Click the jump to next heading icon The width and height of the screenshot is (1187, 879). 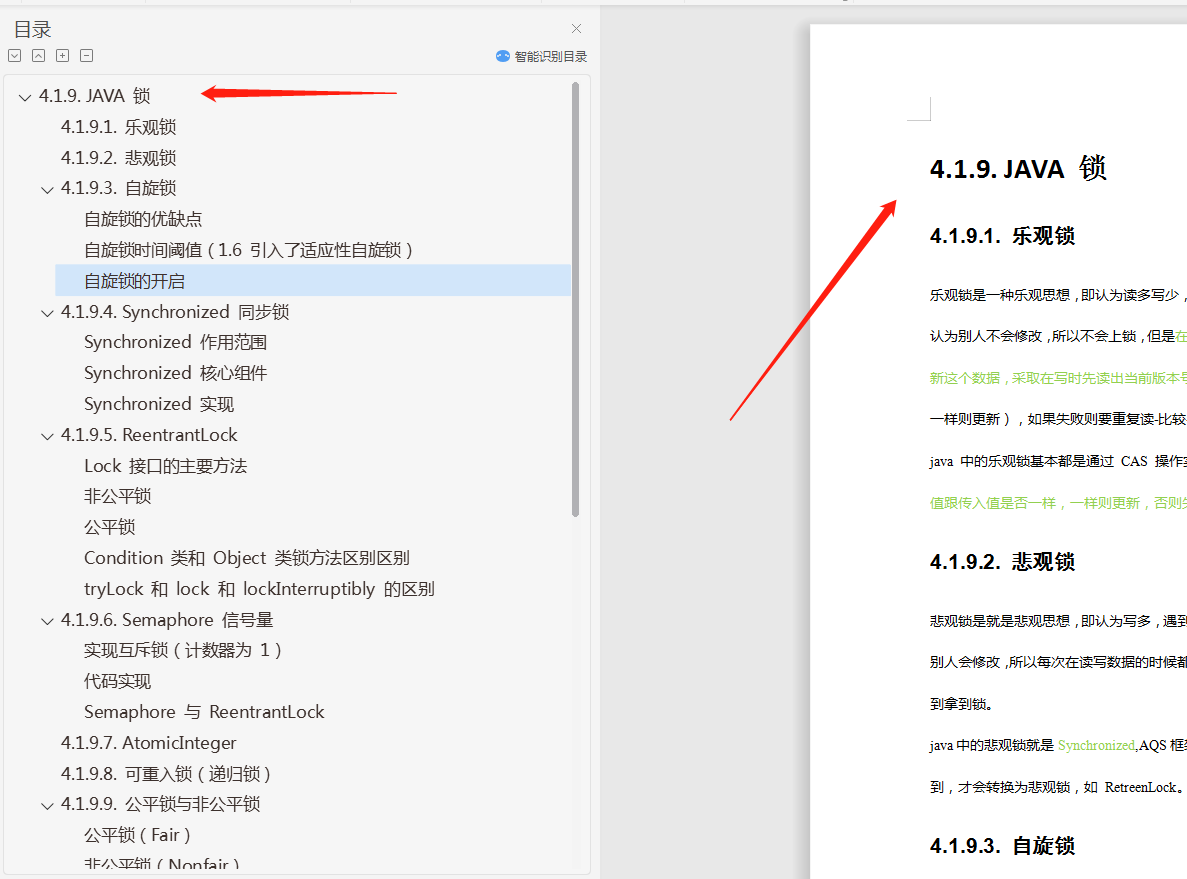tap(13, 55)
